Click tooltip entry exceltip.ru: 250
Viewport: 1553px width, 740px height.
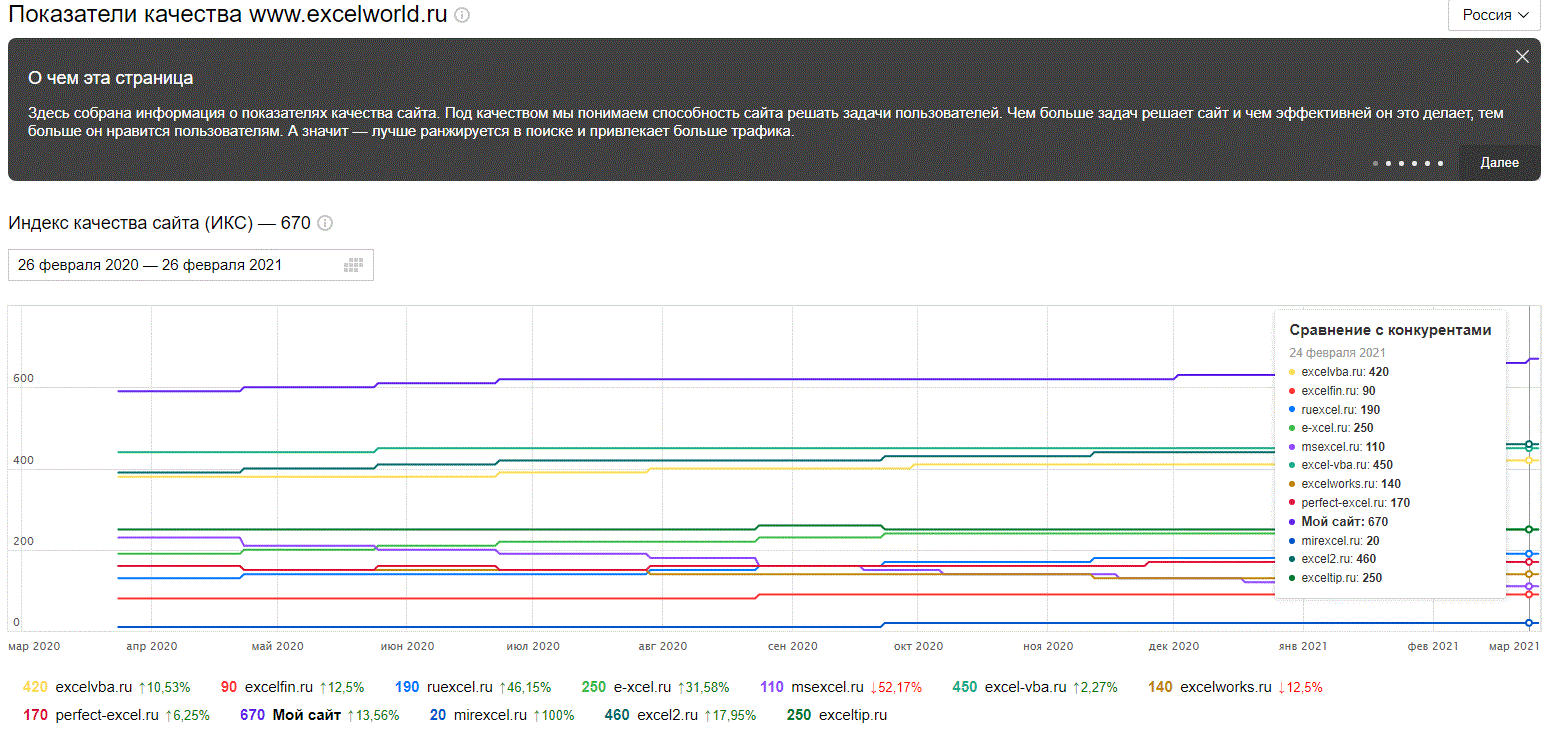(x=1335, y=578)
